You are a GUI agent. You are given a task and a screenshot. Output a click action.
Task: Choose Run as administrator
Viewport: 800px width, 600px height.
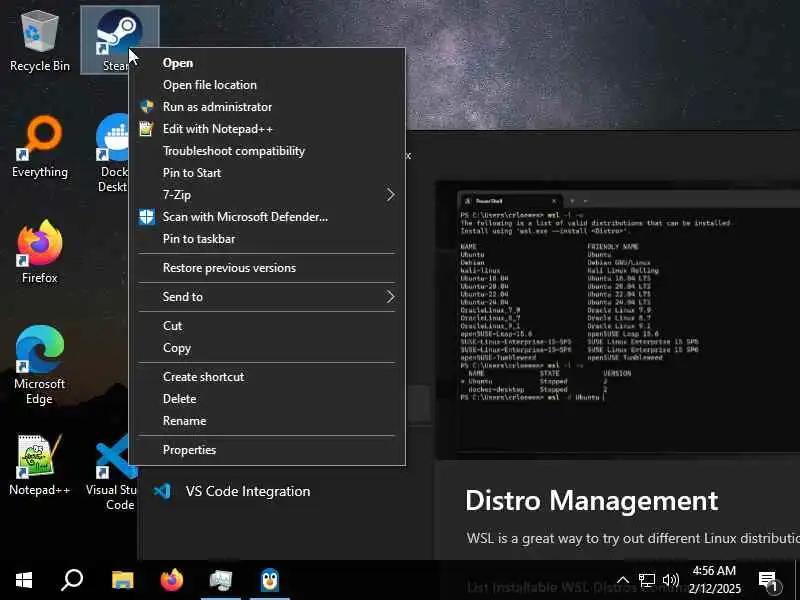[267, 107]
